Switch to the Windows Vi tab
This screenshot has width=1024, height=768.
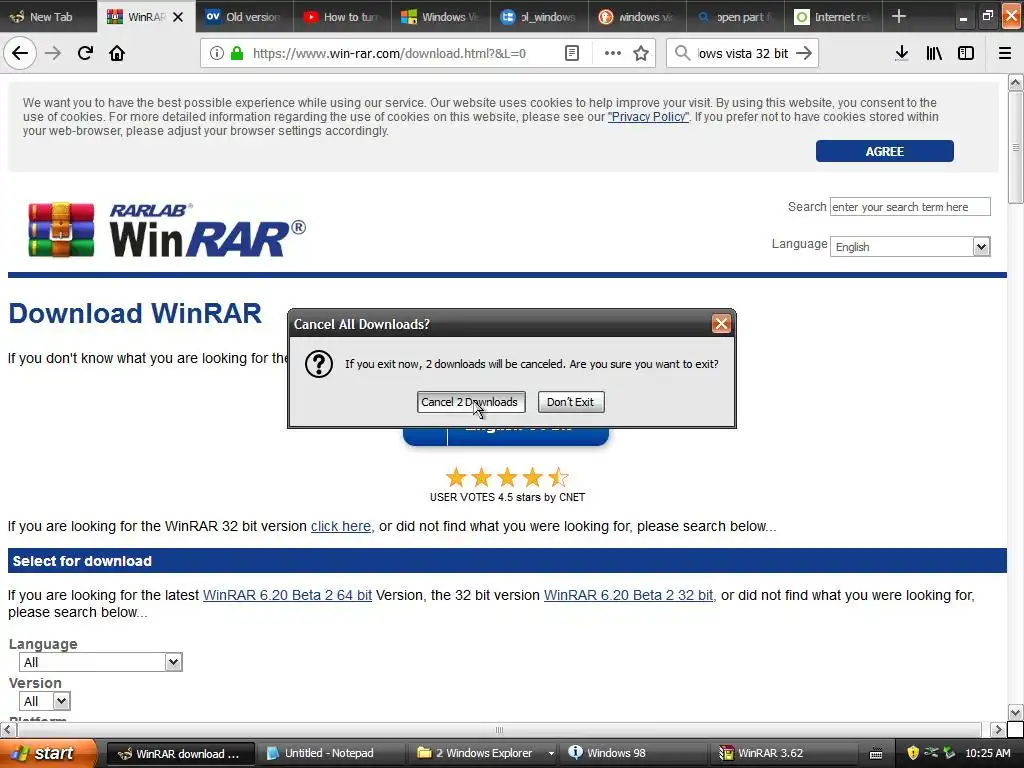coord(440,17)
